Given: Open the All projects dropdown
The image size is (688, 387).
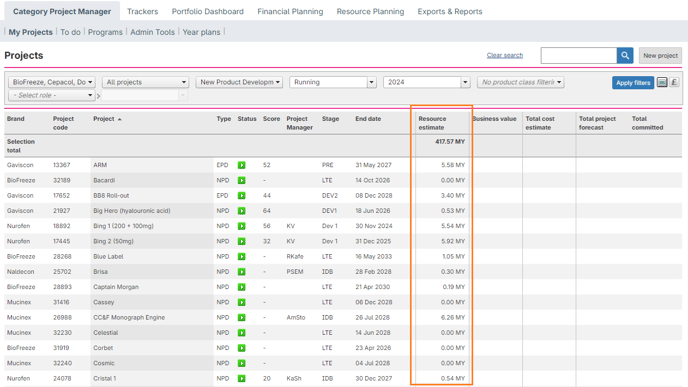Looking at the screenshot, I should pos(145,82).
